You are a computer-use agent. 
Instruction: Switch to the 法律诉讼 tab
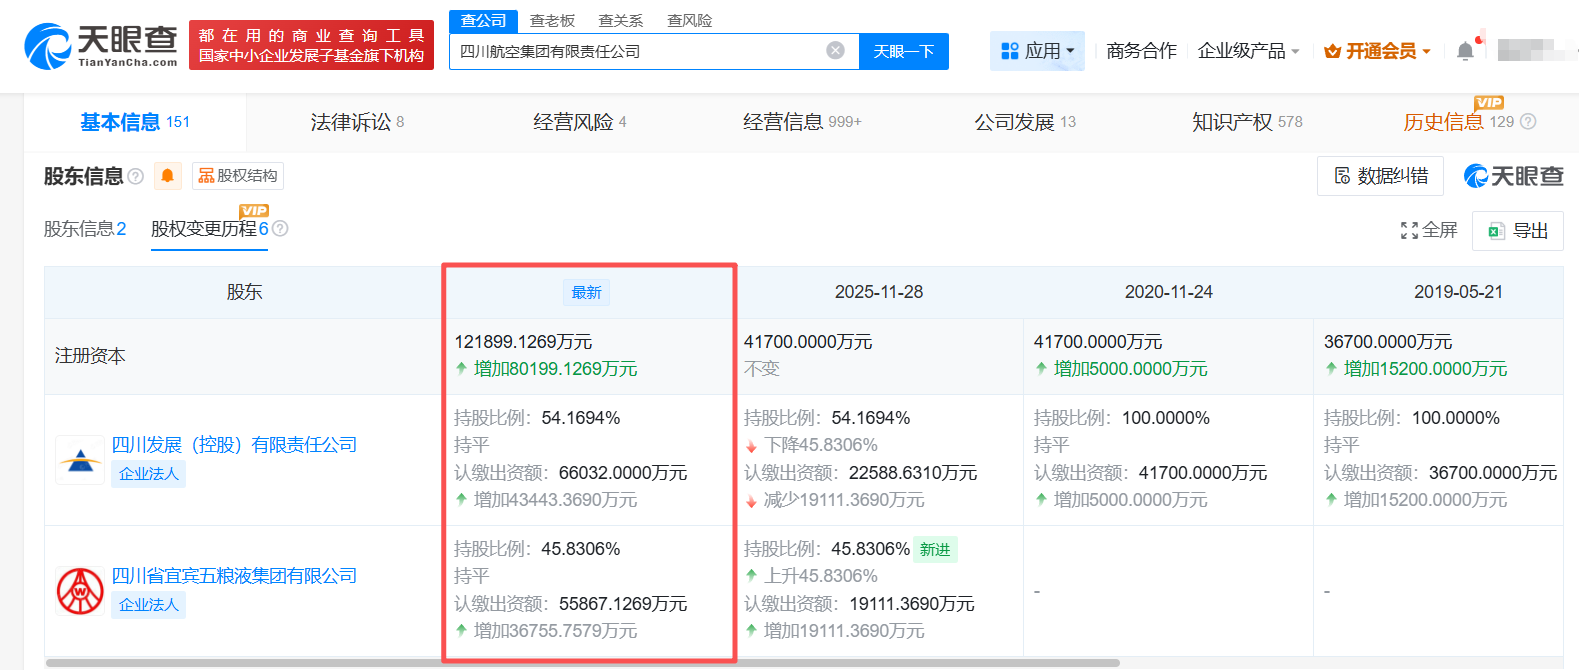point(357,122)
